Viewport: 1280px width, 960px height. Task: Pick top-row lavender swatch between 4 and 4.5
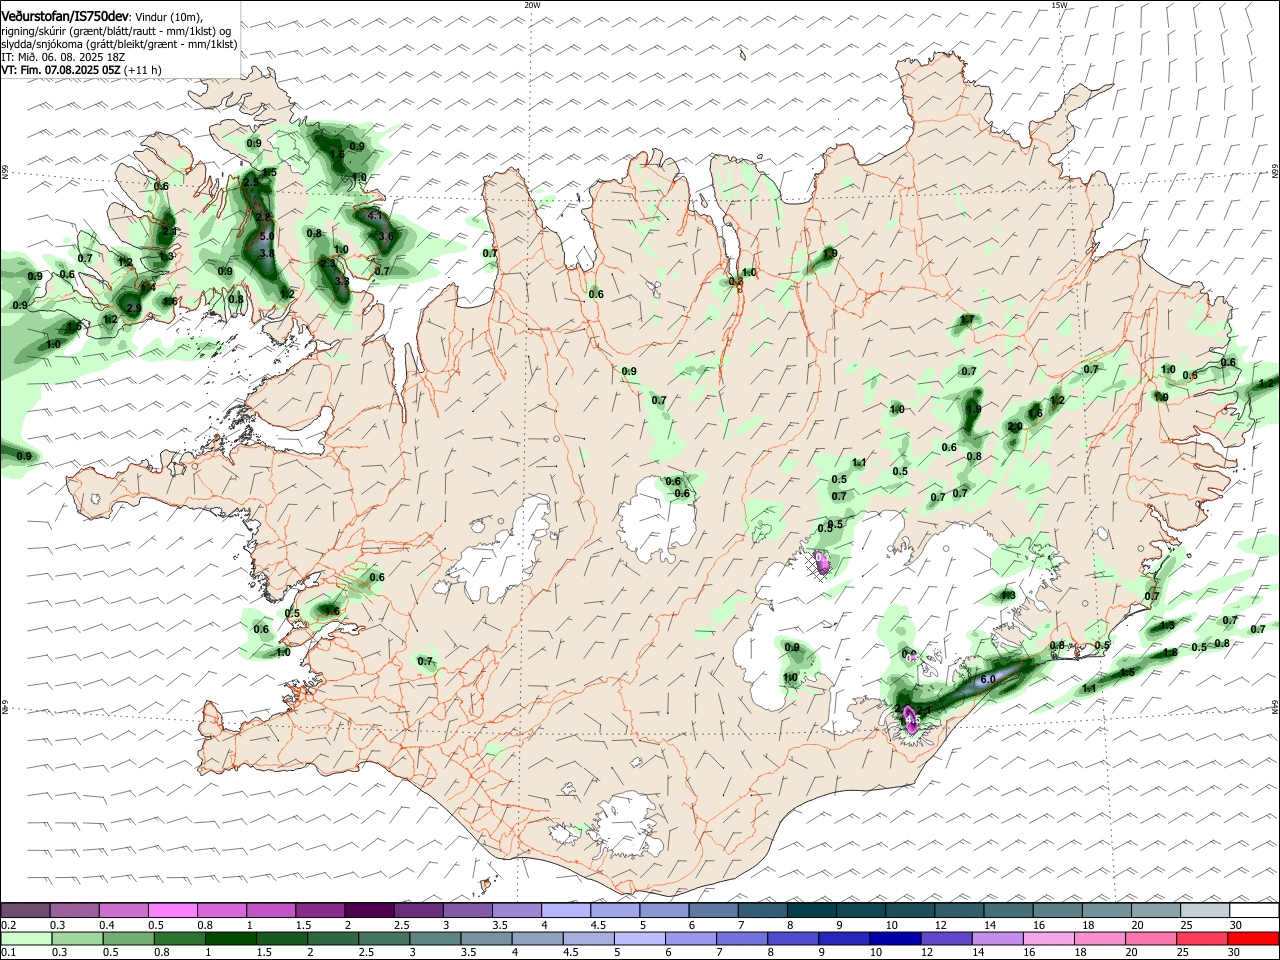(566, 911)
